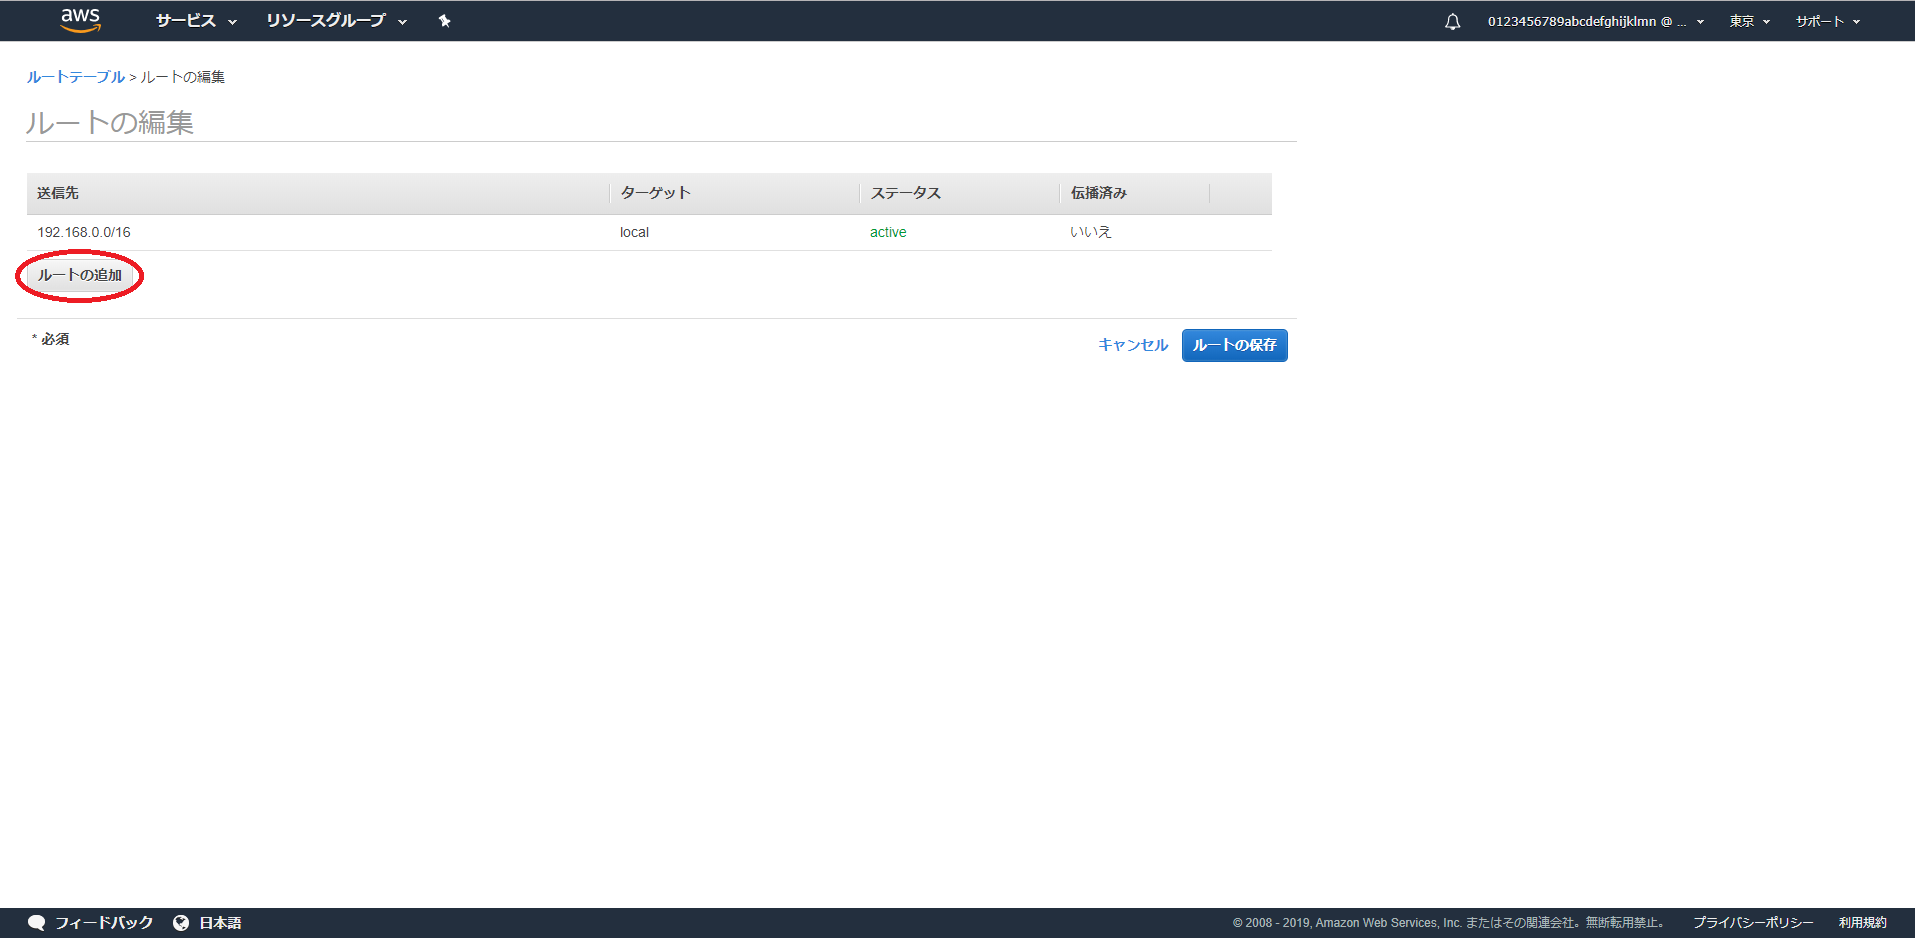Expand the リソースグループ dropdown
Viewport: 1915px width, 938px height.
point(336,21)
